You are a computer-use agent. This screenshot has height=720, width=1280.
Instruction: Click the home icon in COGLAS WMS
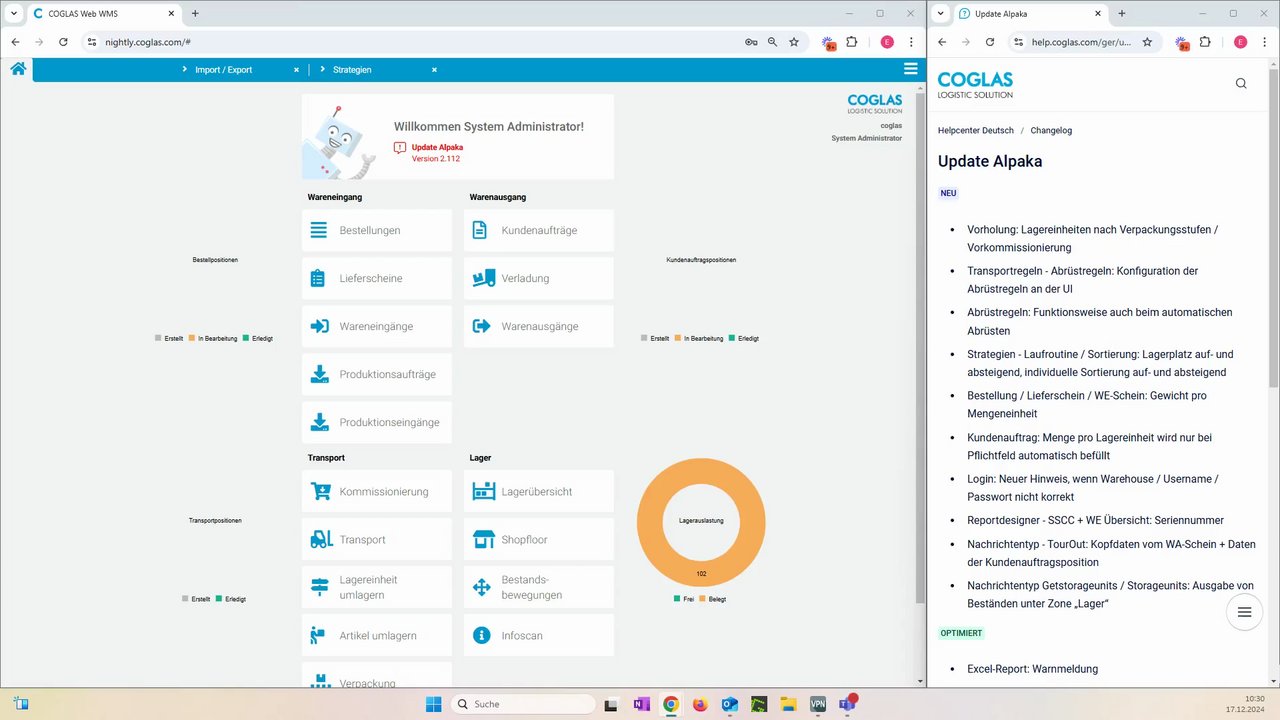[18, 69]
